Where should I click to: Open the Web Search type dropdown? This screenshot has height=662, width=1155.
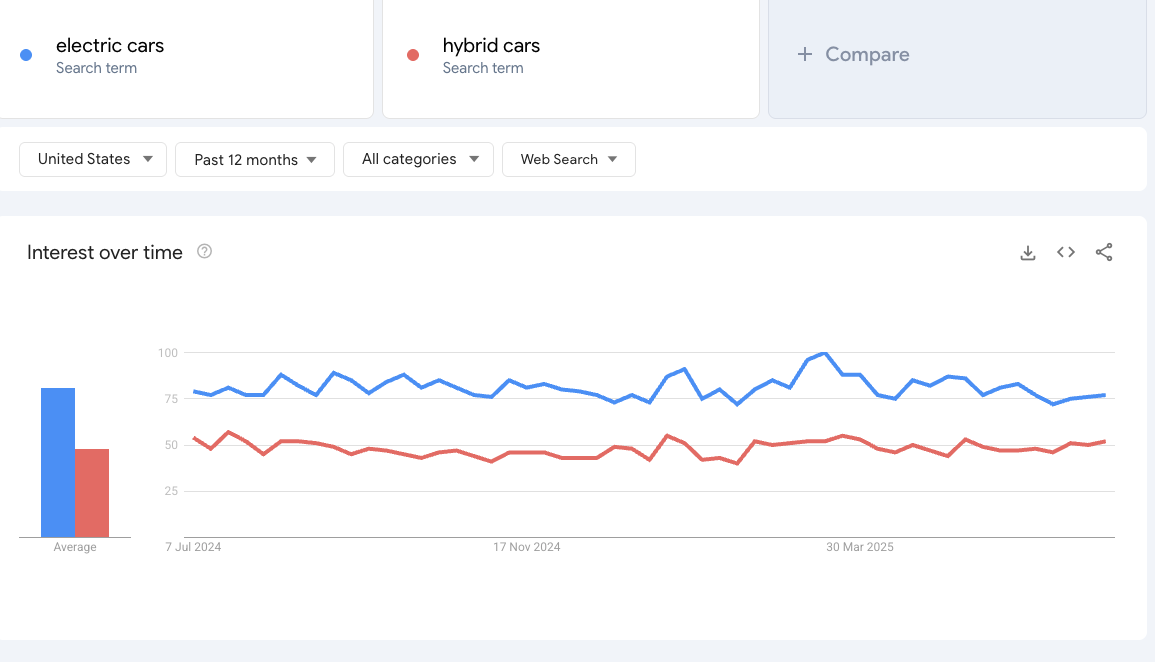pos(568,159)
